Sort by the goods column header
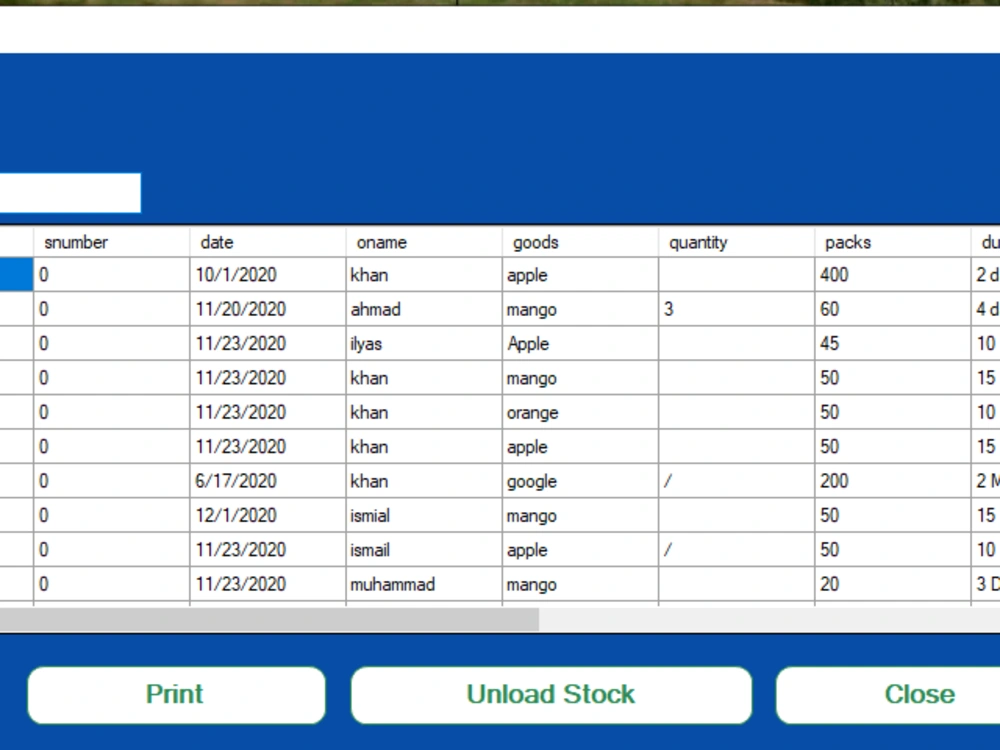Viewport: 1000px width, 750px height. click(535, 242)
